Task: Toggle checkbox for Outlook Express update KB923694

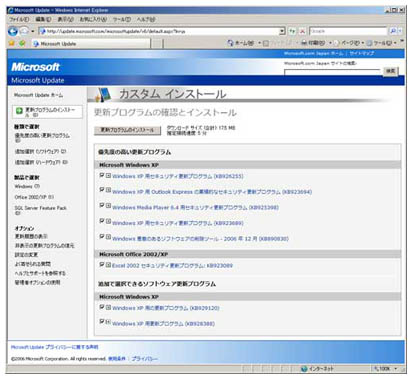Action: tap(102, 189)
